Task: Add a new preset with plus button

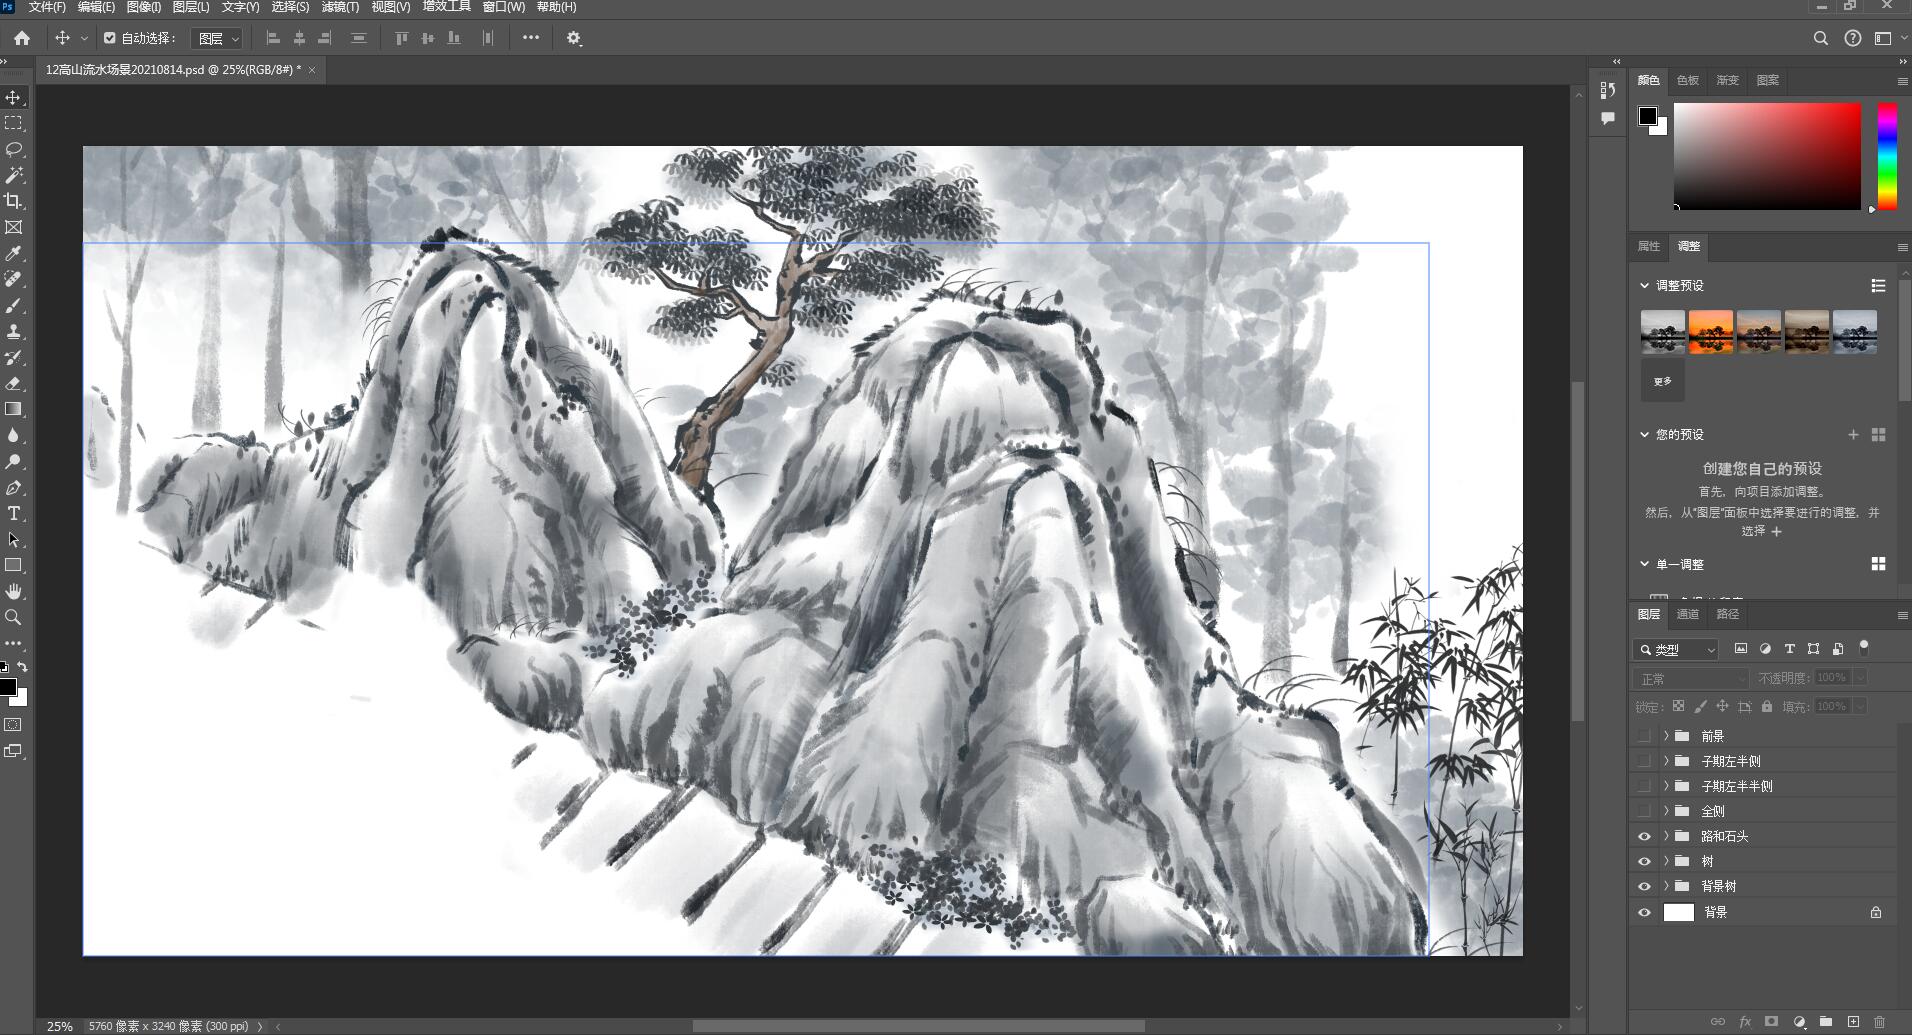Action: click(1853, 434)
